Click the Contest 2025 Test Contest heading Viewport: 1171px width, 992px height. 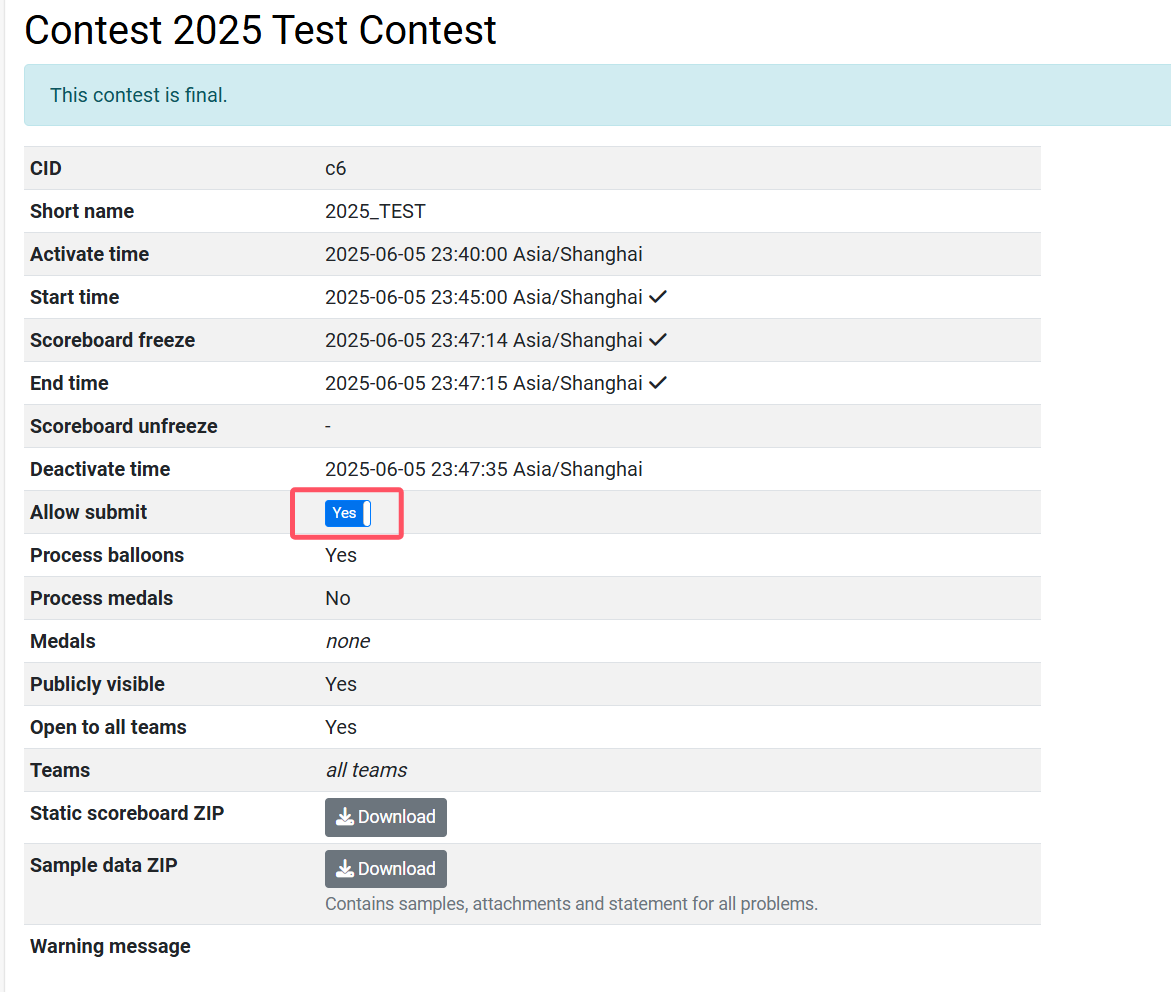261,30
